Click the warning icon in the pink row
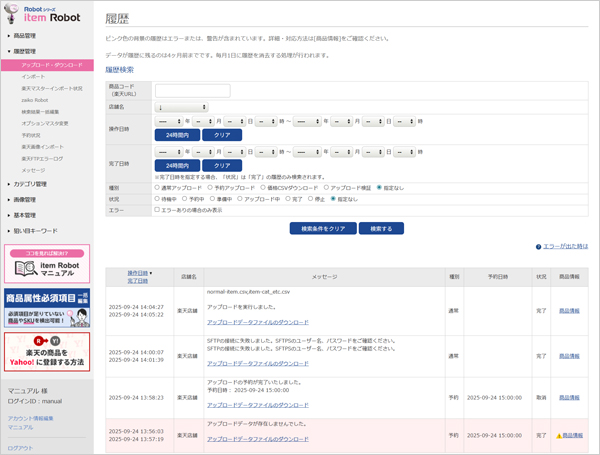Image resolution: width=600 pixels, height=455 pixels. tap(559, 436)
